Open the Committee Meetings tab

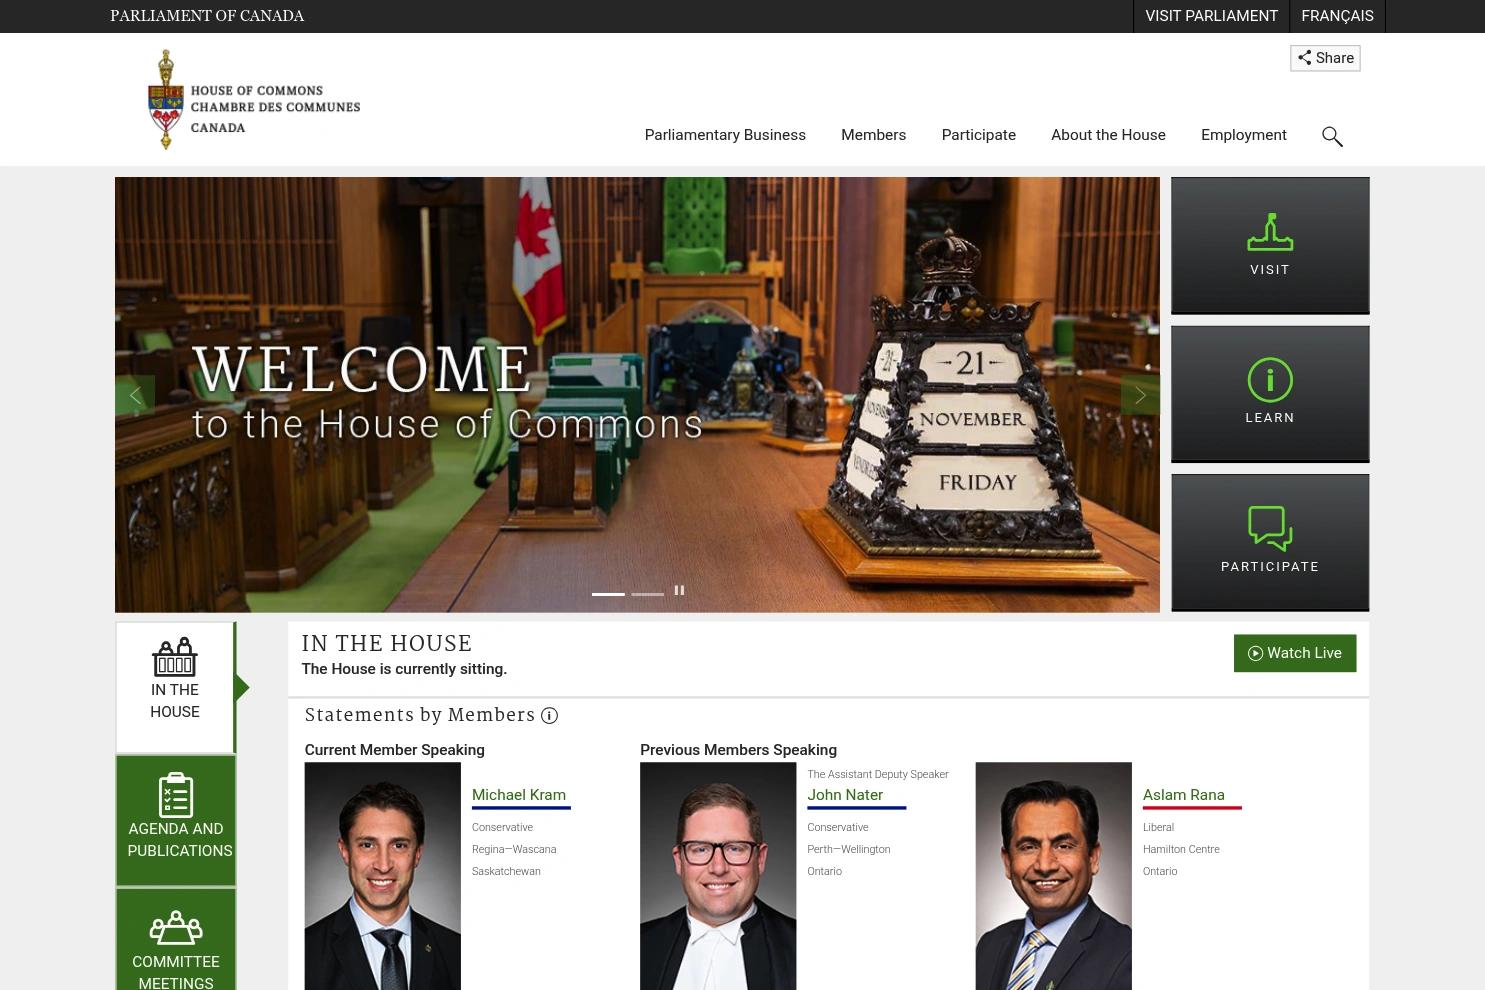pyautogui.click(x=176, y=940)
